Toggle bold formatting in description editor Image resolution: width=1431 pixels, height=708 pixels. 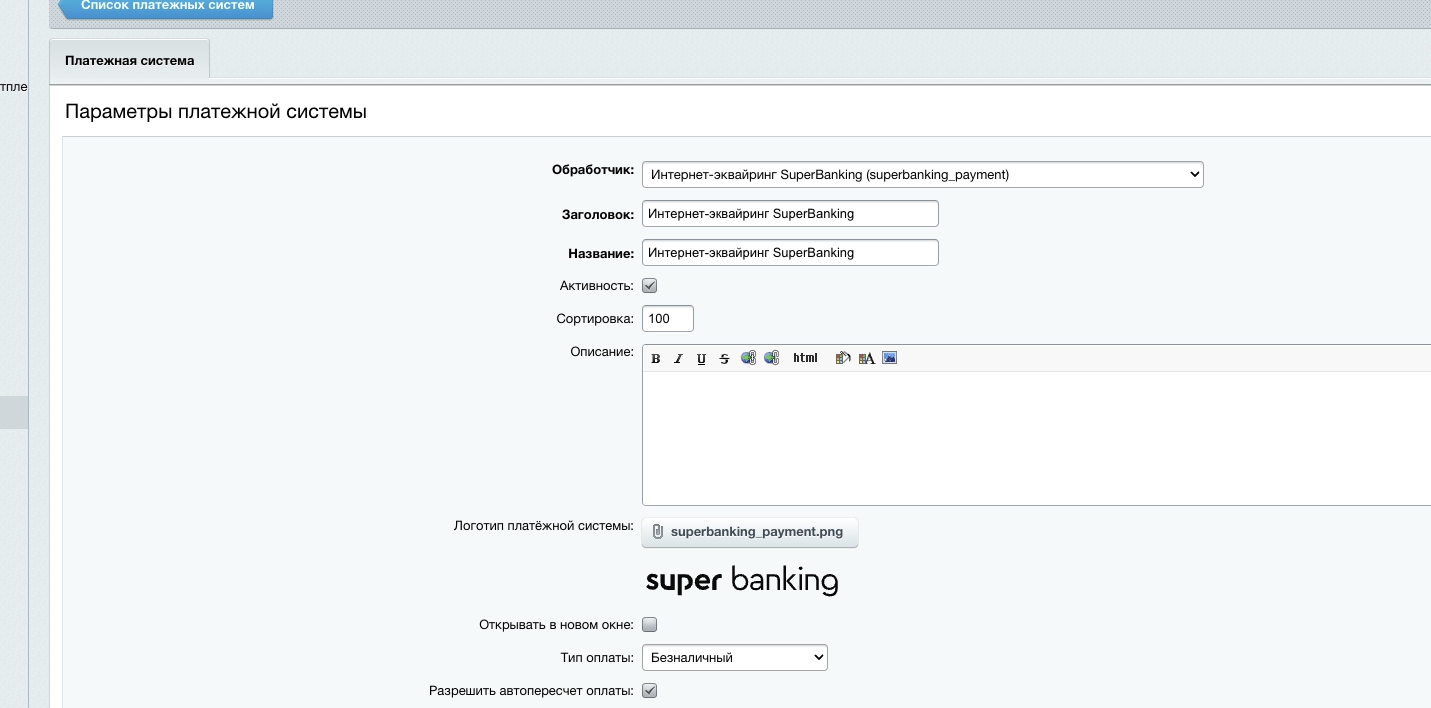(656, 358)
